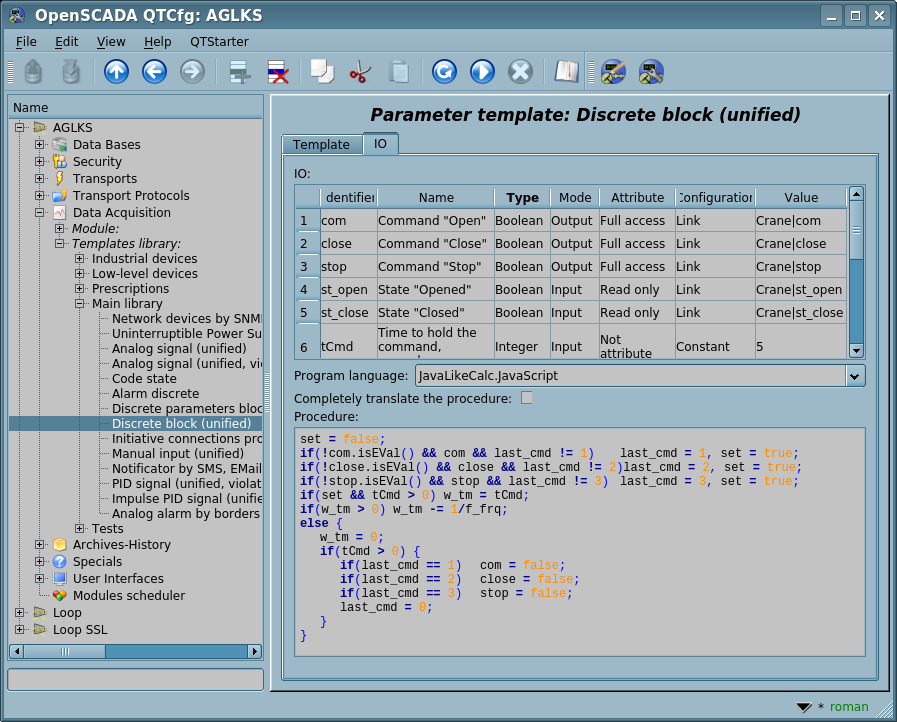Viewport: 897px width, 722px height.
Task: Switch to the Template tab
Action: point(322,145)
